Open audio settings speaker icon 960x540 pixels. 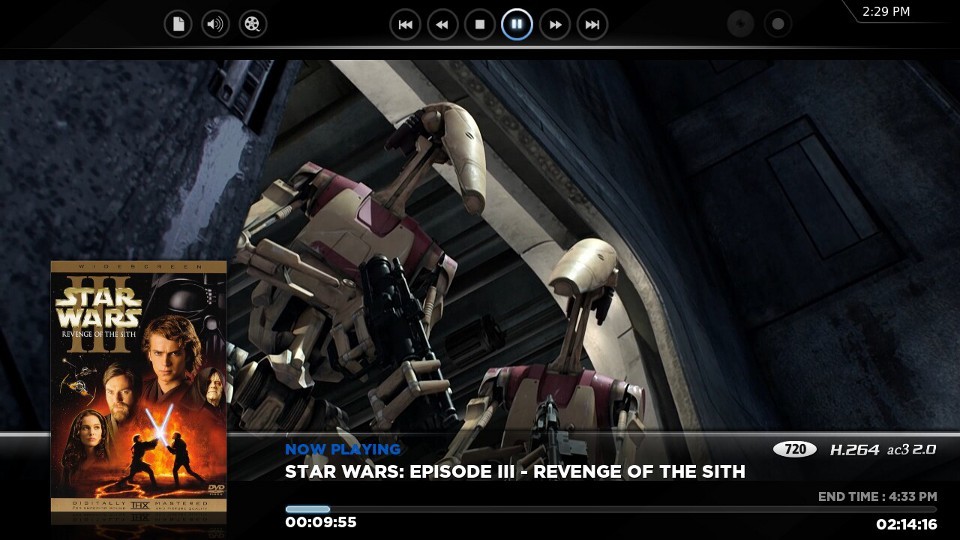pyautogui.click(x=216, y=24)
